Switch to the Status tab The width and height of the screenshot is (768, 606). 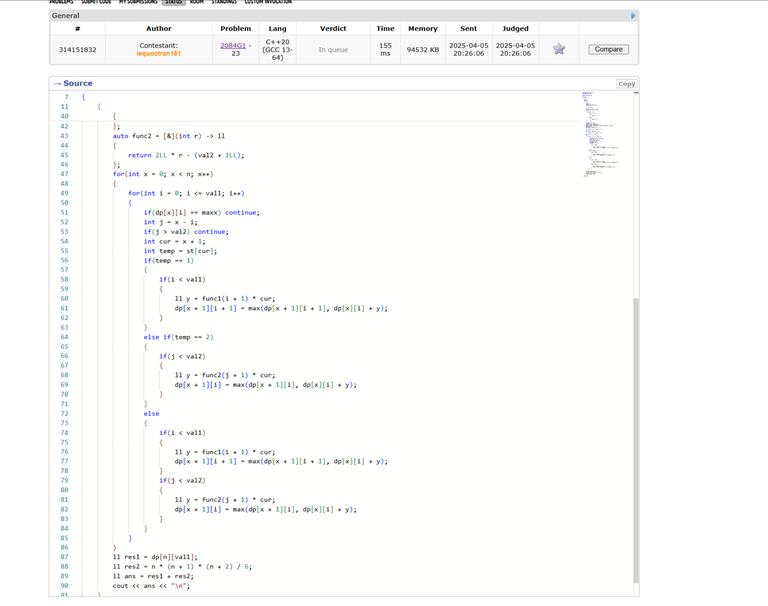point(174,2)
